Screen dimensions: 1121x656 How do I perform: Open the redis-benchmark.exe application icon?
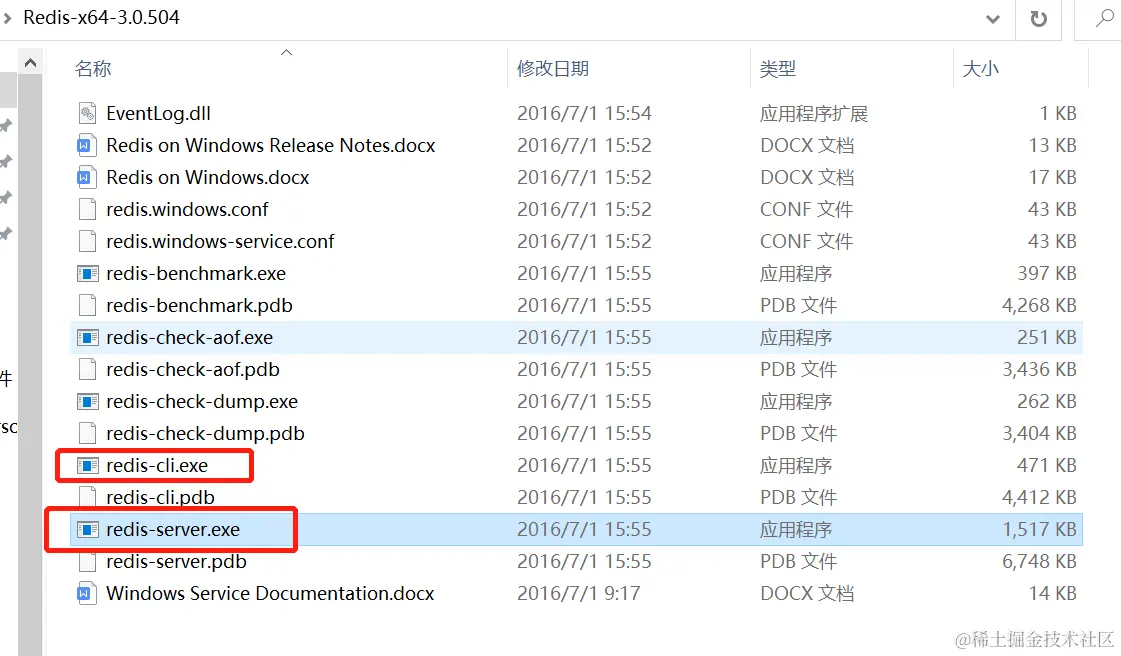(x=88, y=273)
